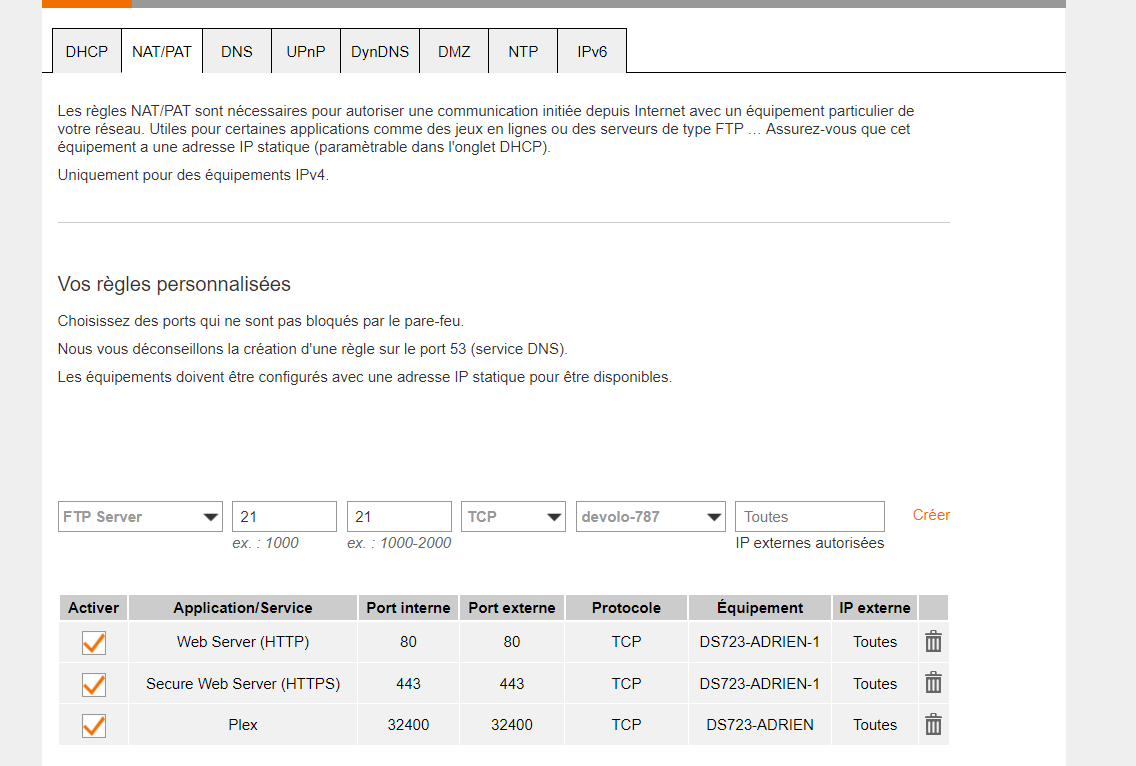
Task: Click the internal port input field
Action: (x=284, y=517)
